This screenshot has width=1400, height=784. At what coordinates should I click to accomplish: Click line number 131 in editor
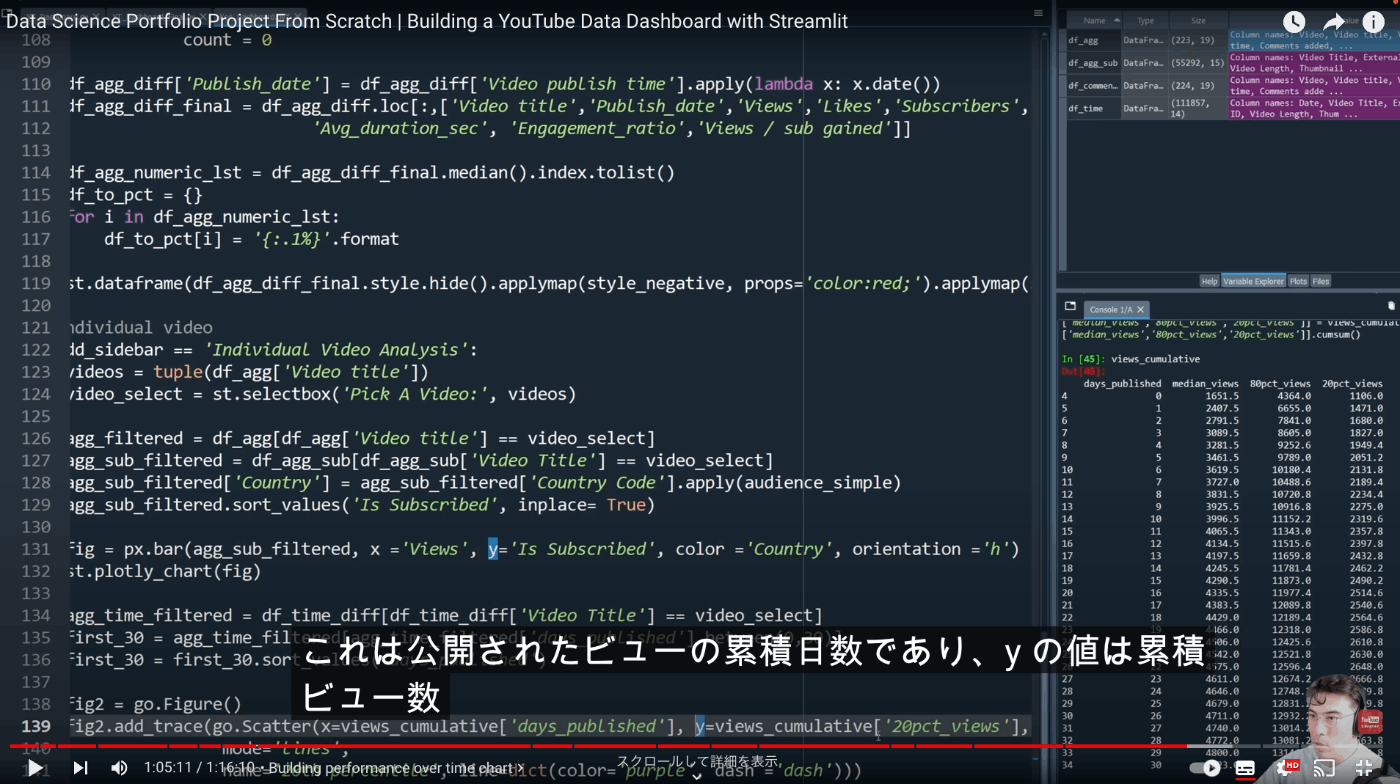(35, 548)
